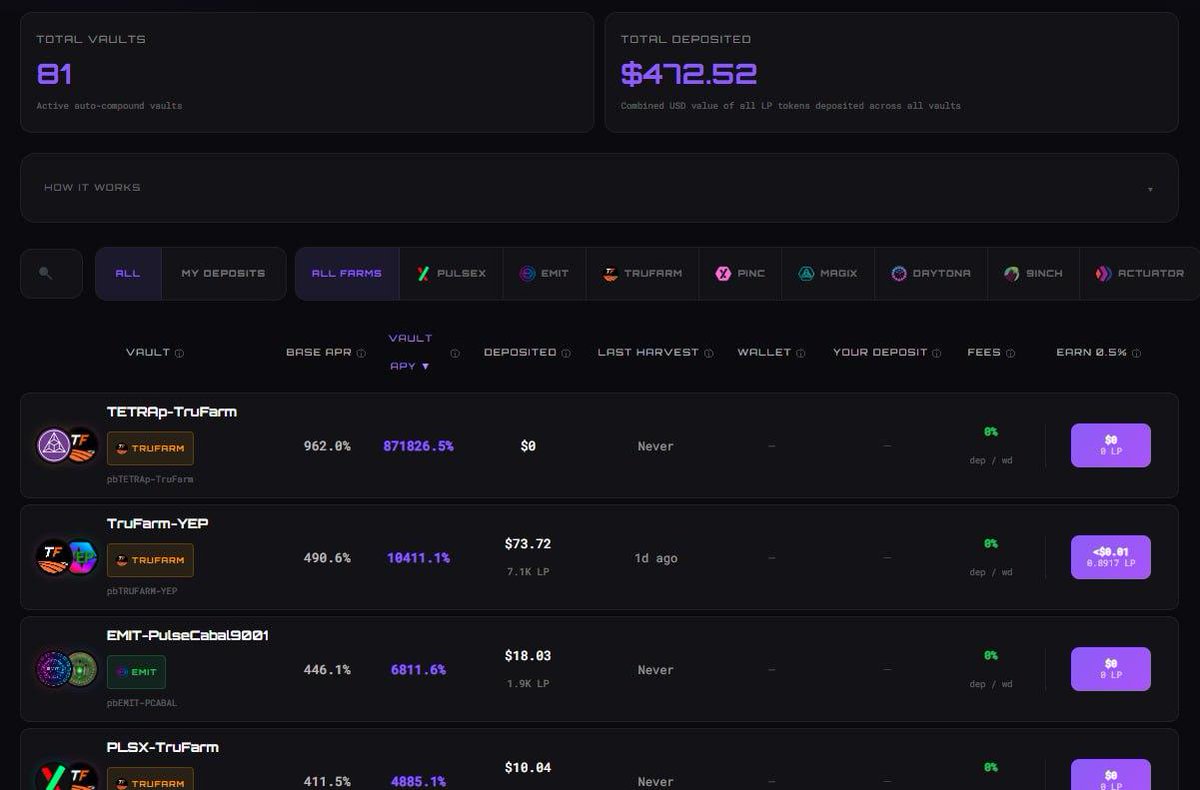
Task: Open the EMIT-PulseCabal9001 vault name
Action: point(188,635)
